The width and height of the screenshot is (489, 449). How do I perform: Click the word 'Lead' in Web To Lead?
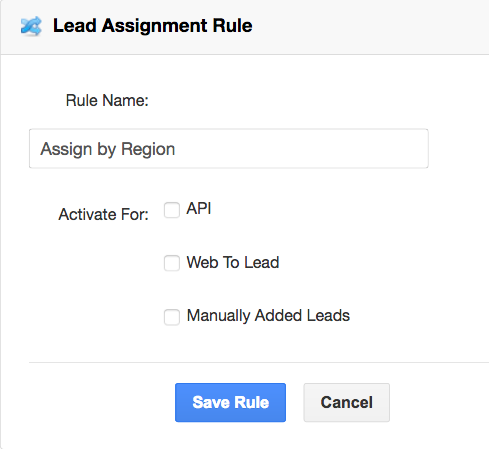coord(262,262)
